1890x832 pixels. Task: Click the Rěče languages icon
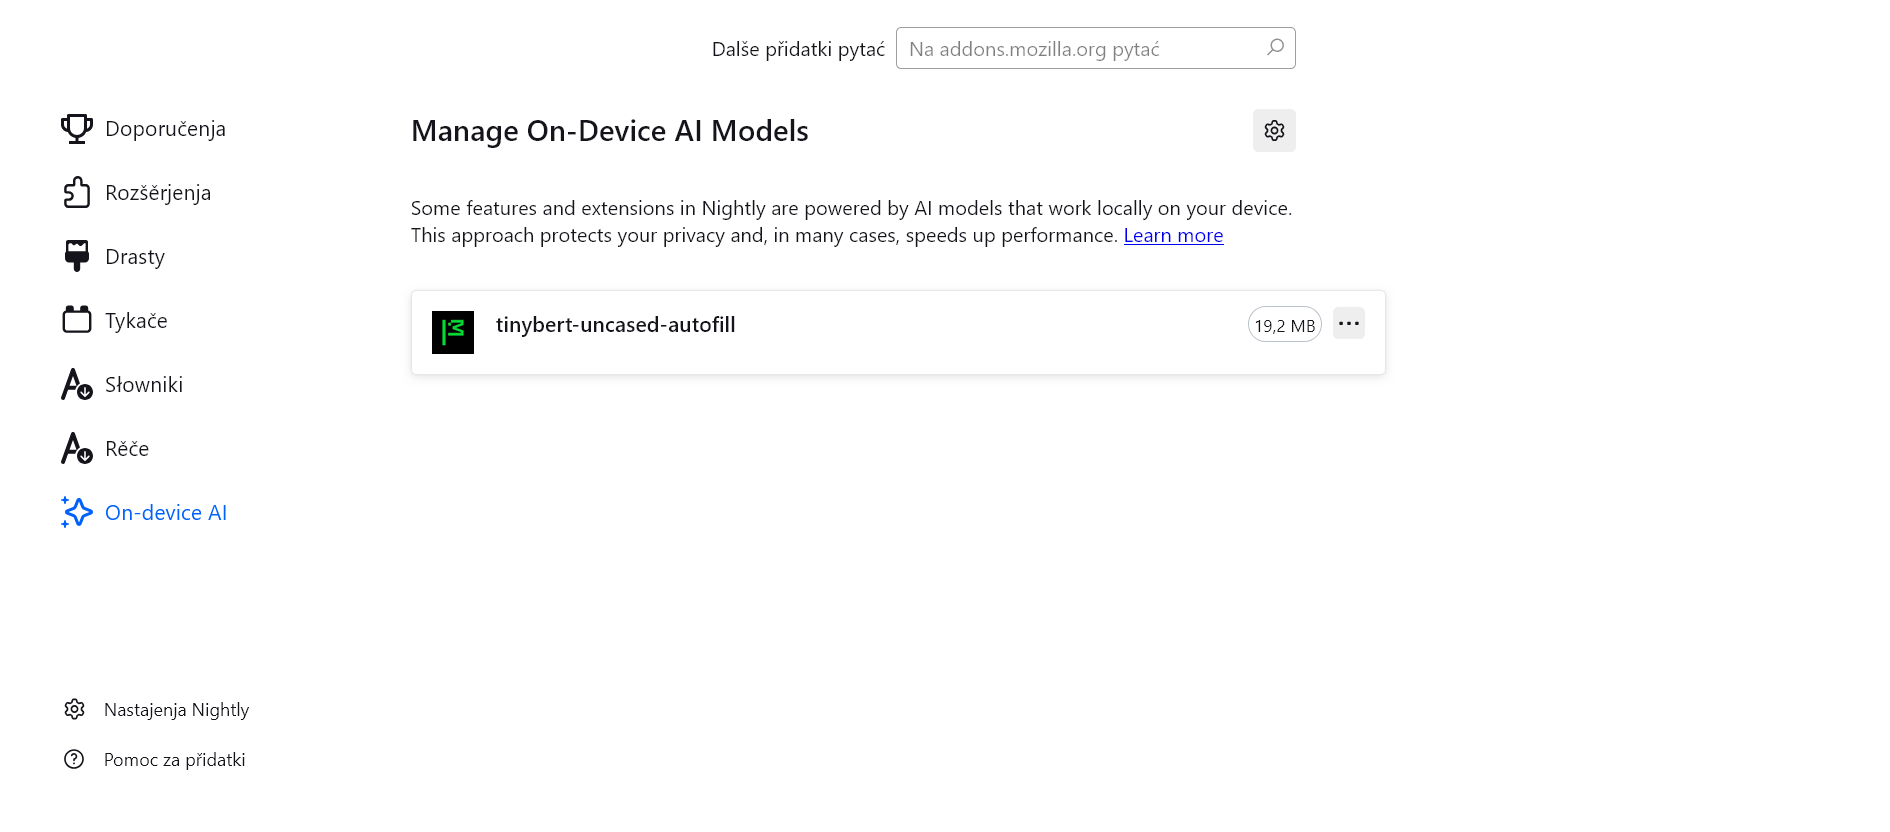tap(76, 449)
